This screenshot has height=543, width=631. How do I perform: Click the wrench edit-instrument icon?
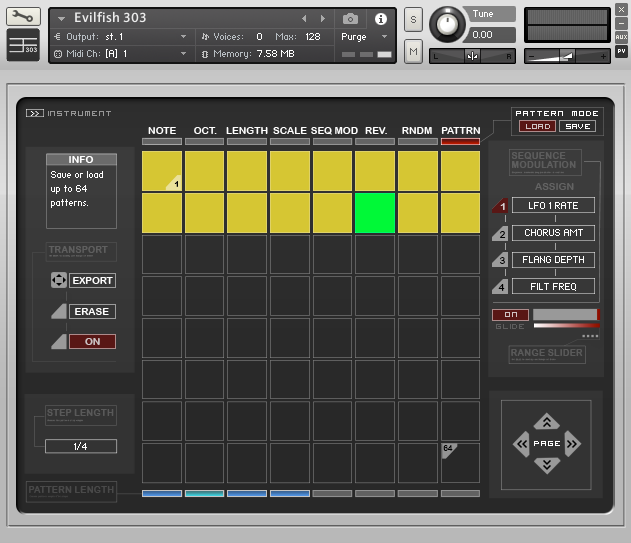(x=24, y=17)
